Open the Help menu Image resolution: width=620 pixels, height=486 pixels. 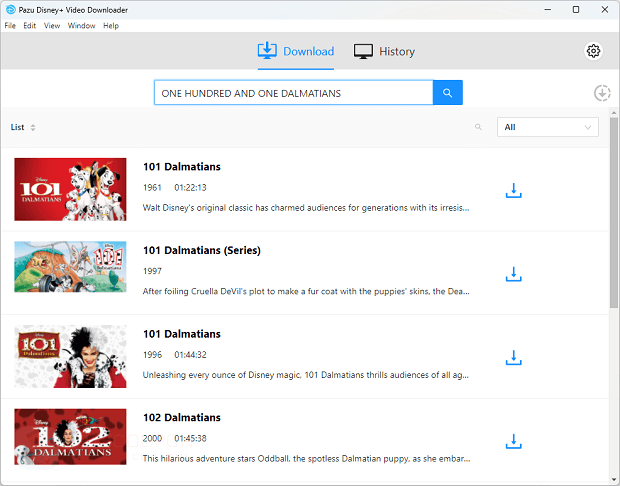111,26
